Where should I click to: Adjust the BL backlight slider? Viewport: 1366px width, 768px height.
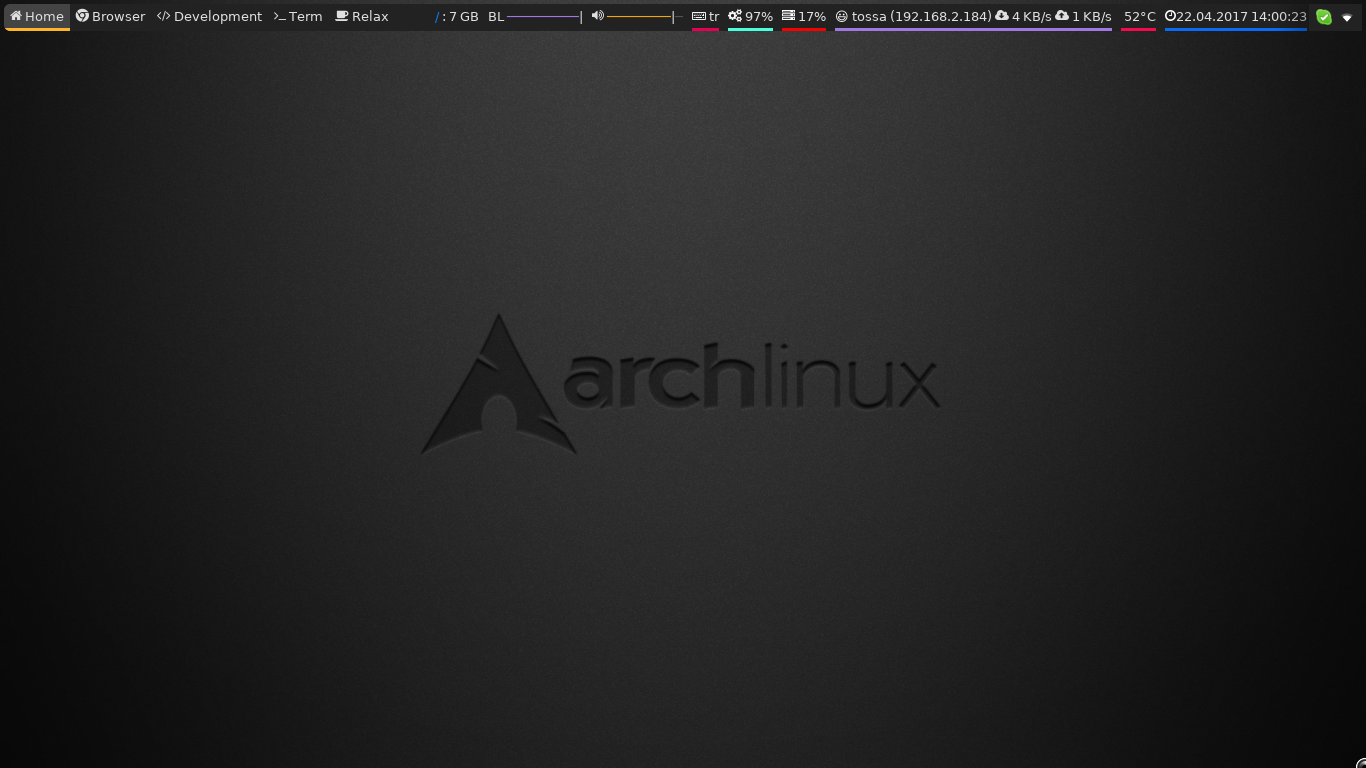(x=544, y=17)
